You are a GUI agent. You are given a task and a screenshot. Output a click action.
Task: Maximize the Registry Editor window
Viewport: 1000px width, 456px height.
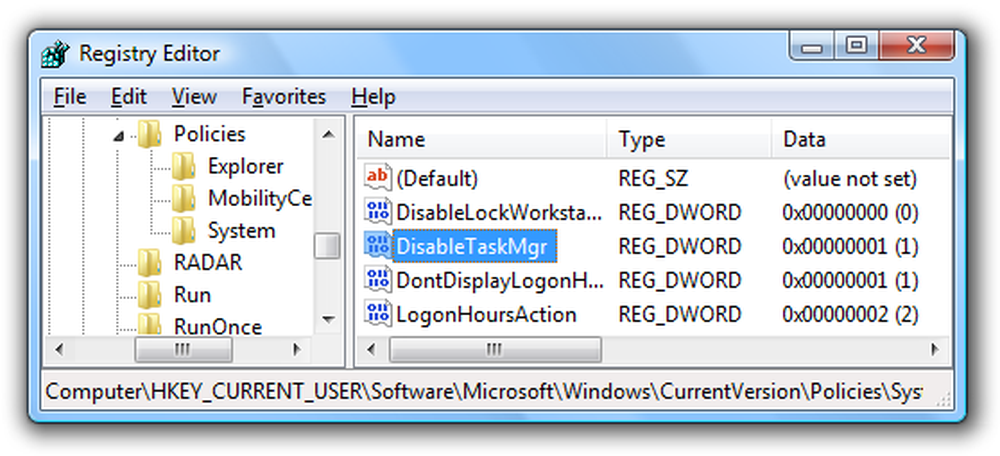pos(857,46)
